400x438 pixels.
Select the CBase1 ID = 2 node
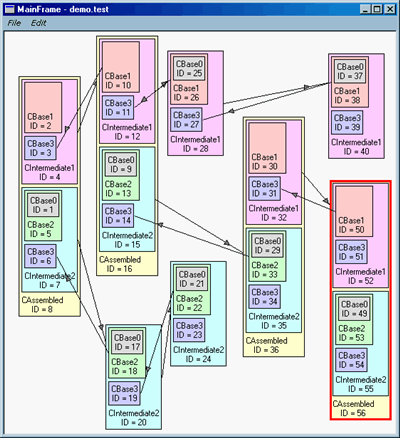43,107
